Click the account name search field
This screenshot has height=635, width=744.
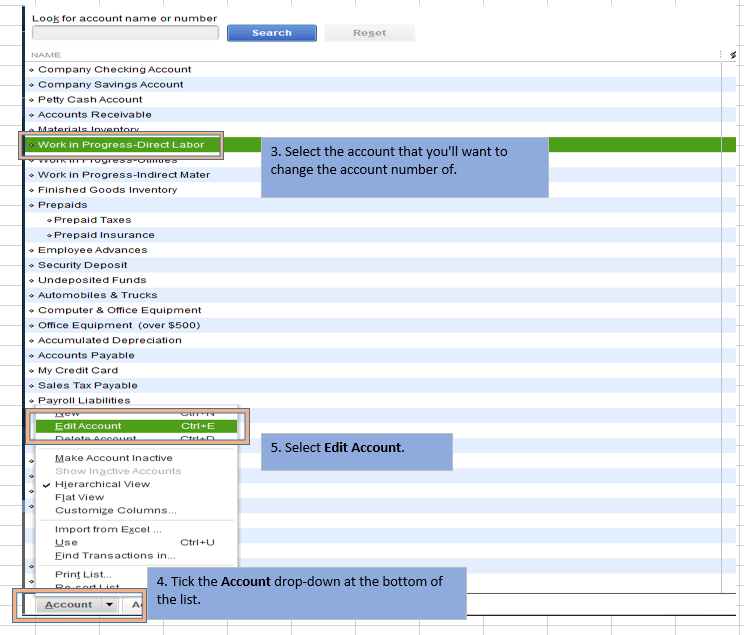[x=125, y=33]
